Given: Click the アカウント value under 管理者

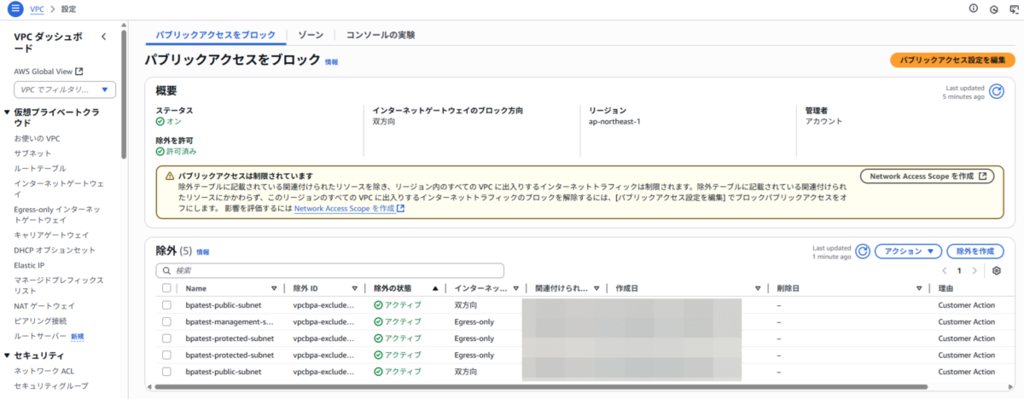Looking at the screenshot, I should [x=824, y=121].
